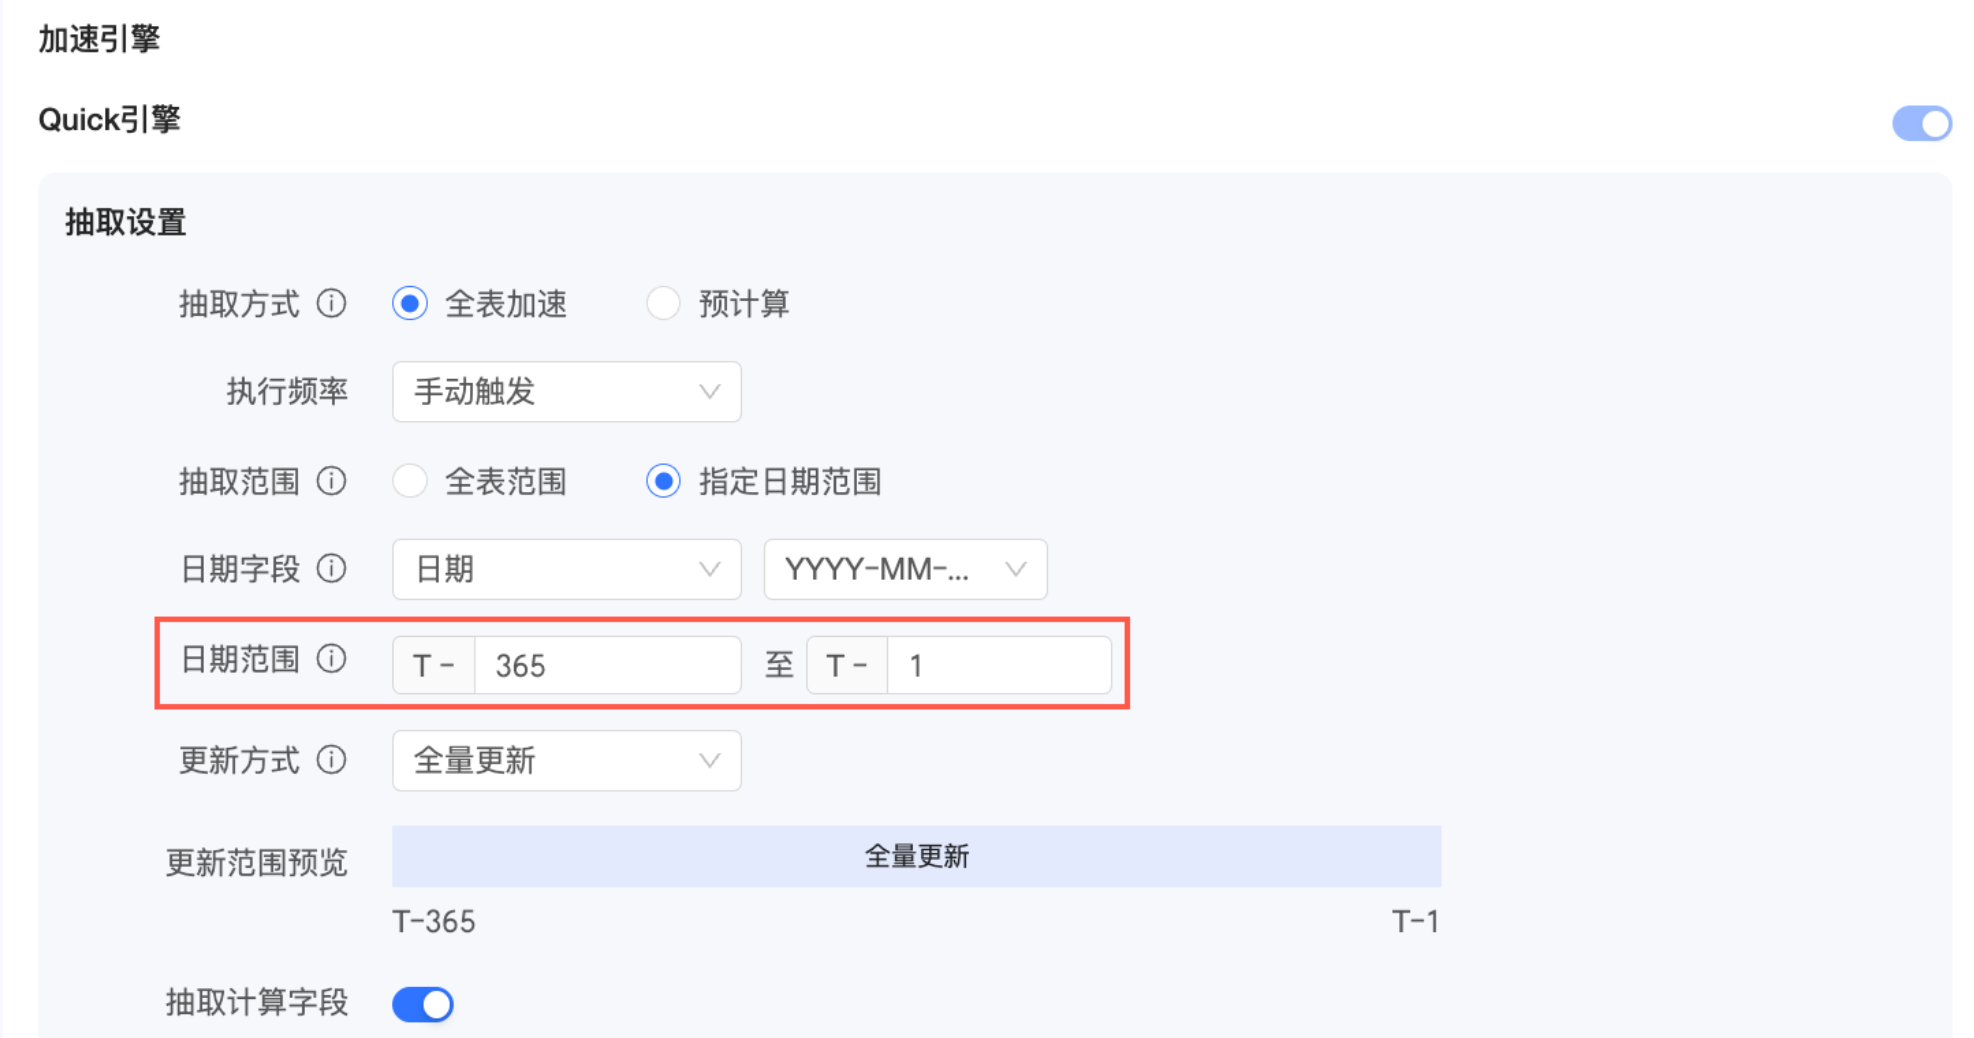Click the 全量更新 preview range bar

(x=916, y=856)
